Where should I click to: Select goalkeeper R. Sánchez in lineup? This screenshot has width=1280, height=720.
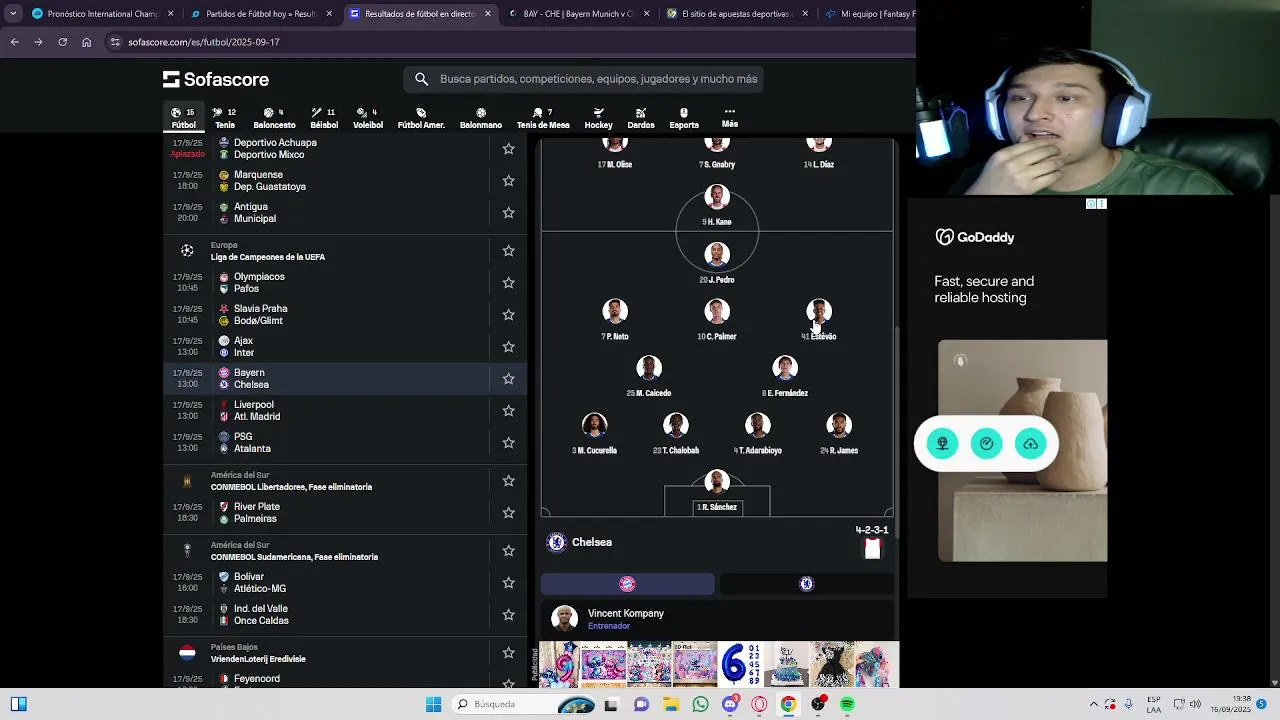717,492
